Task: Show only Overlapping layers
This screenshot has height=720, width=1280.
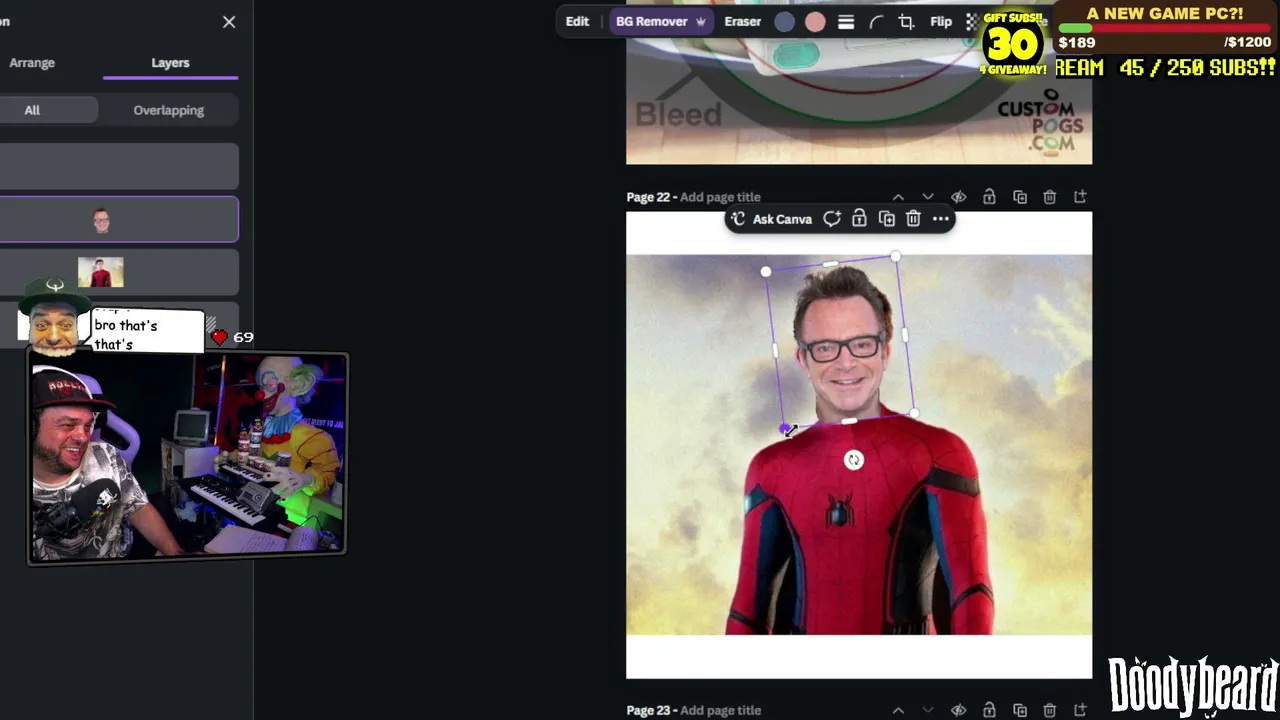Action: (169, 110)
